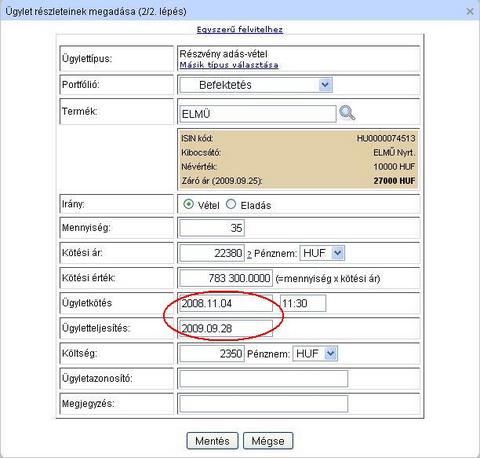Click the time field showing 11:30
This screenshot has width=480, height=458.
[303, 303]
